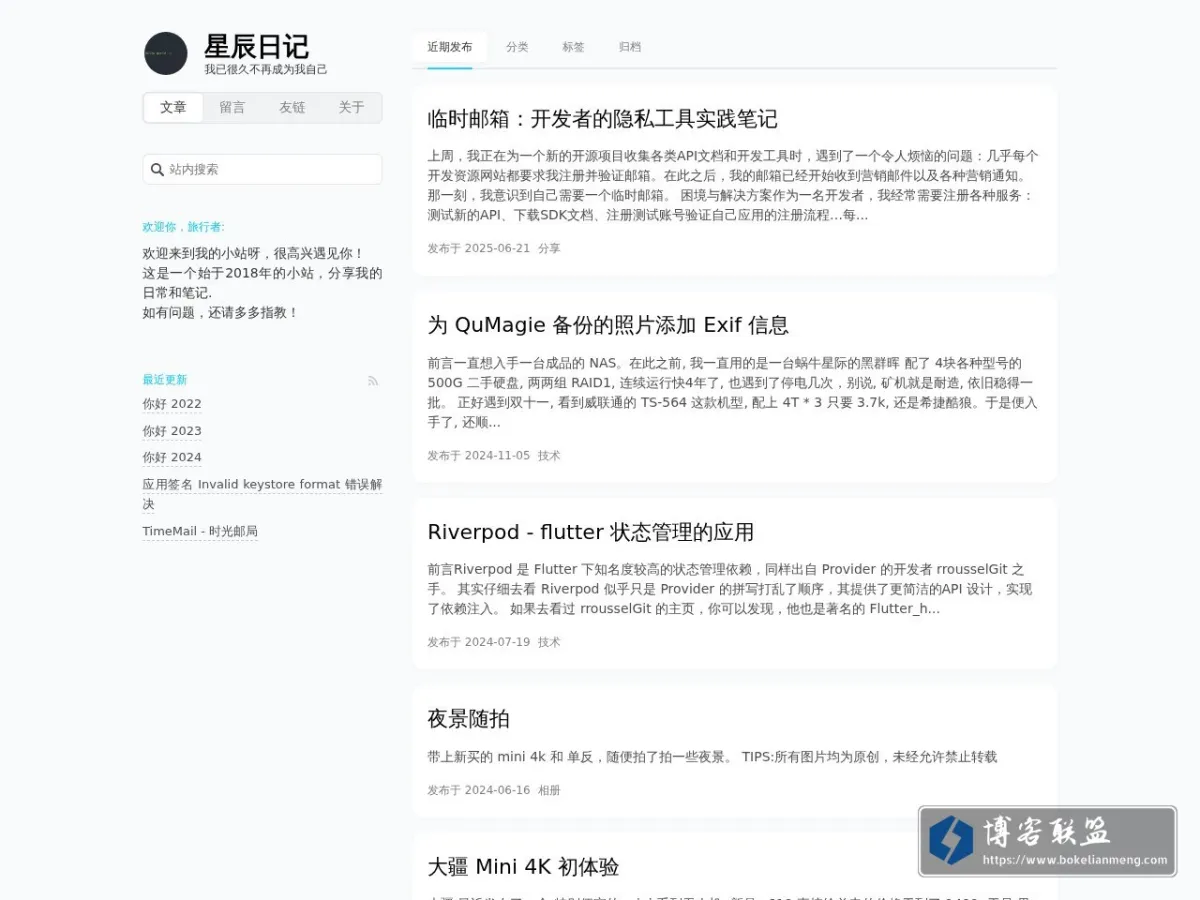This screenshot has height=900, width=1200.
Task: Switch to the 归档 tab
Action: (x=630, y=47)
